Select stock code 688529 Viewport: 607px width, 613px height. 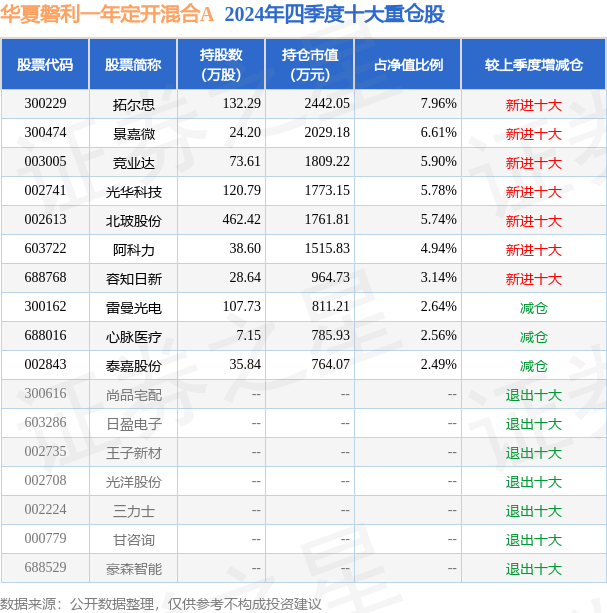[x=45, y=566]
